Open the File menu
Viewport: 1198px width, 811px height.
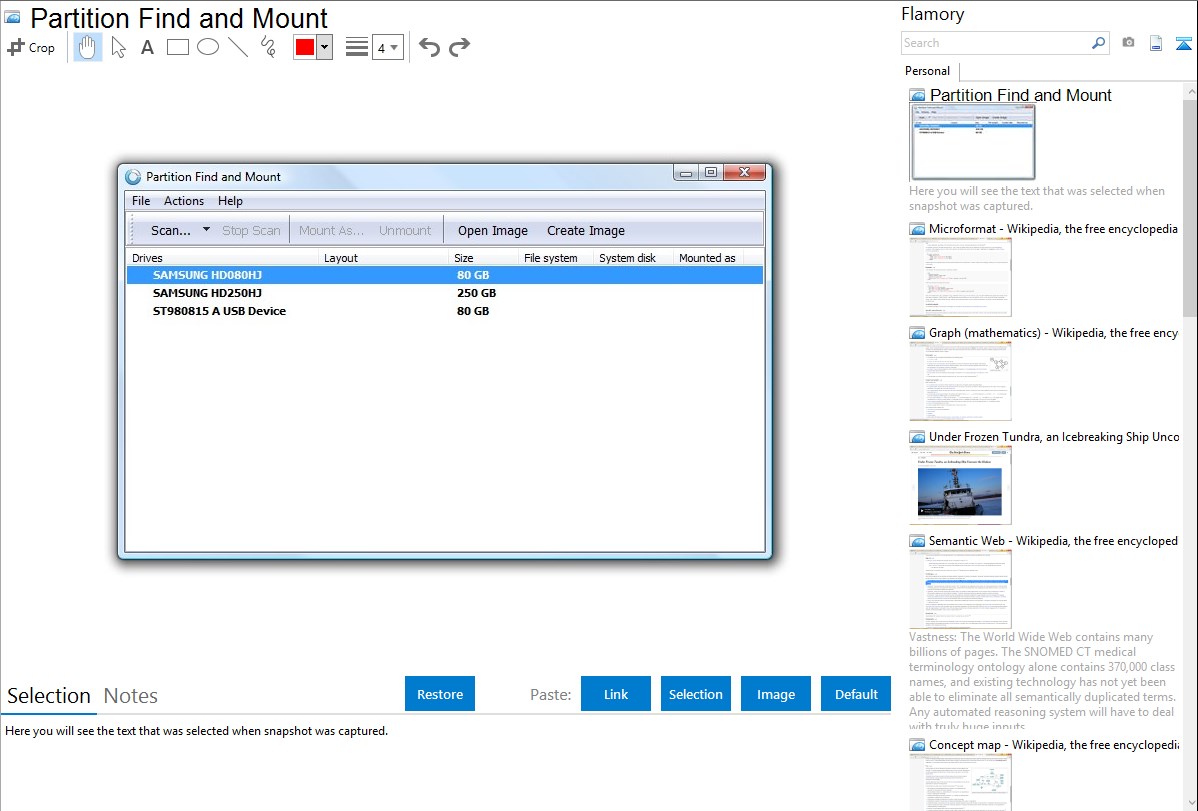[x=141, y=200]
